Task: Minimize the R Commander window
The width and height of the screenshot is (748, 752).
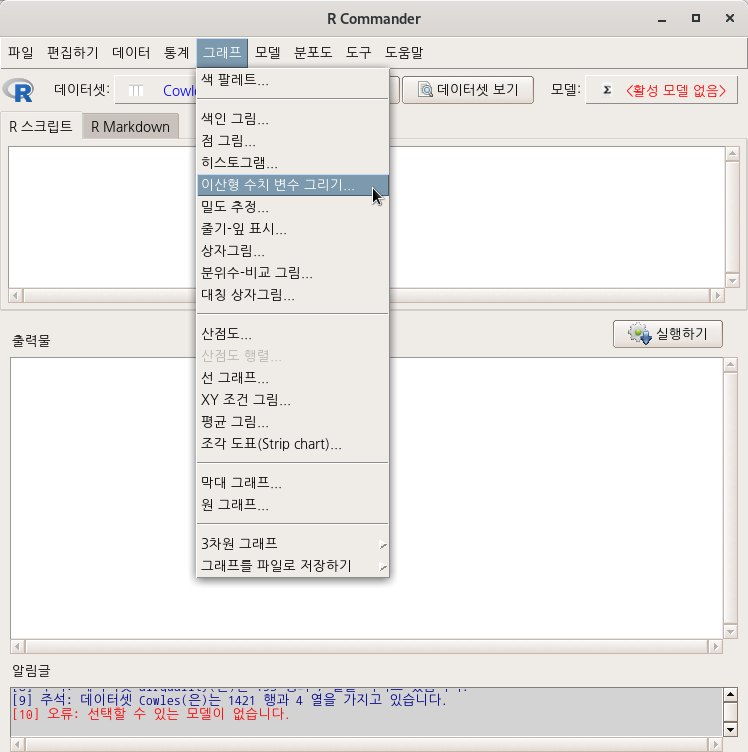Action: (x=662, y=19)
